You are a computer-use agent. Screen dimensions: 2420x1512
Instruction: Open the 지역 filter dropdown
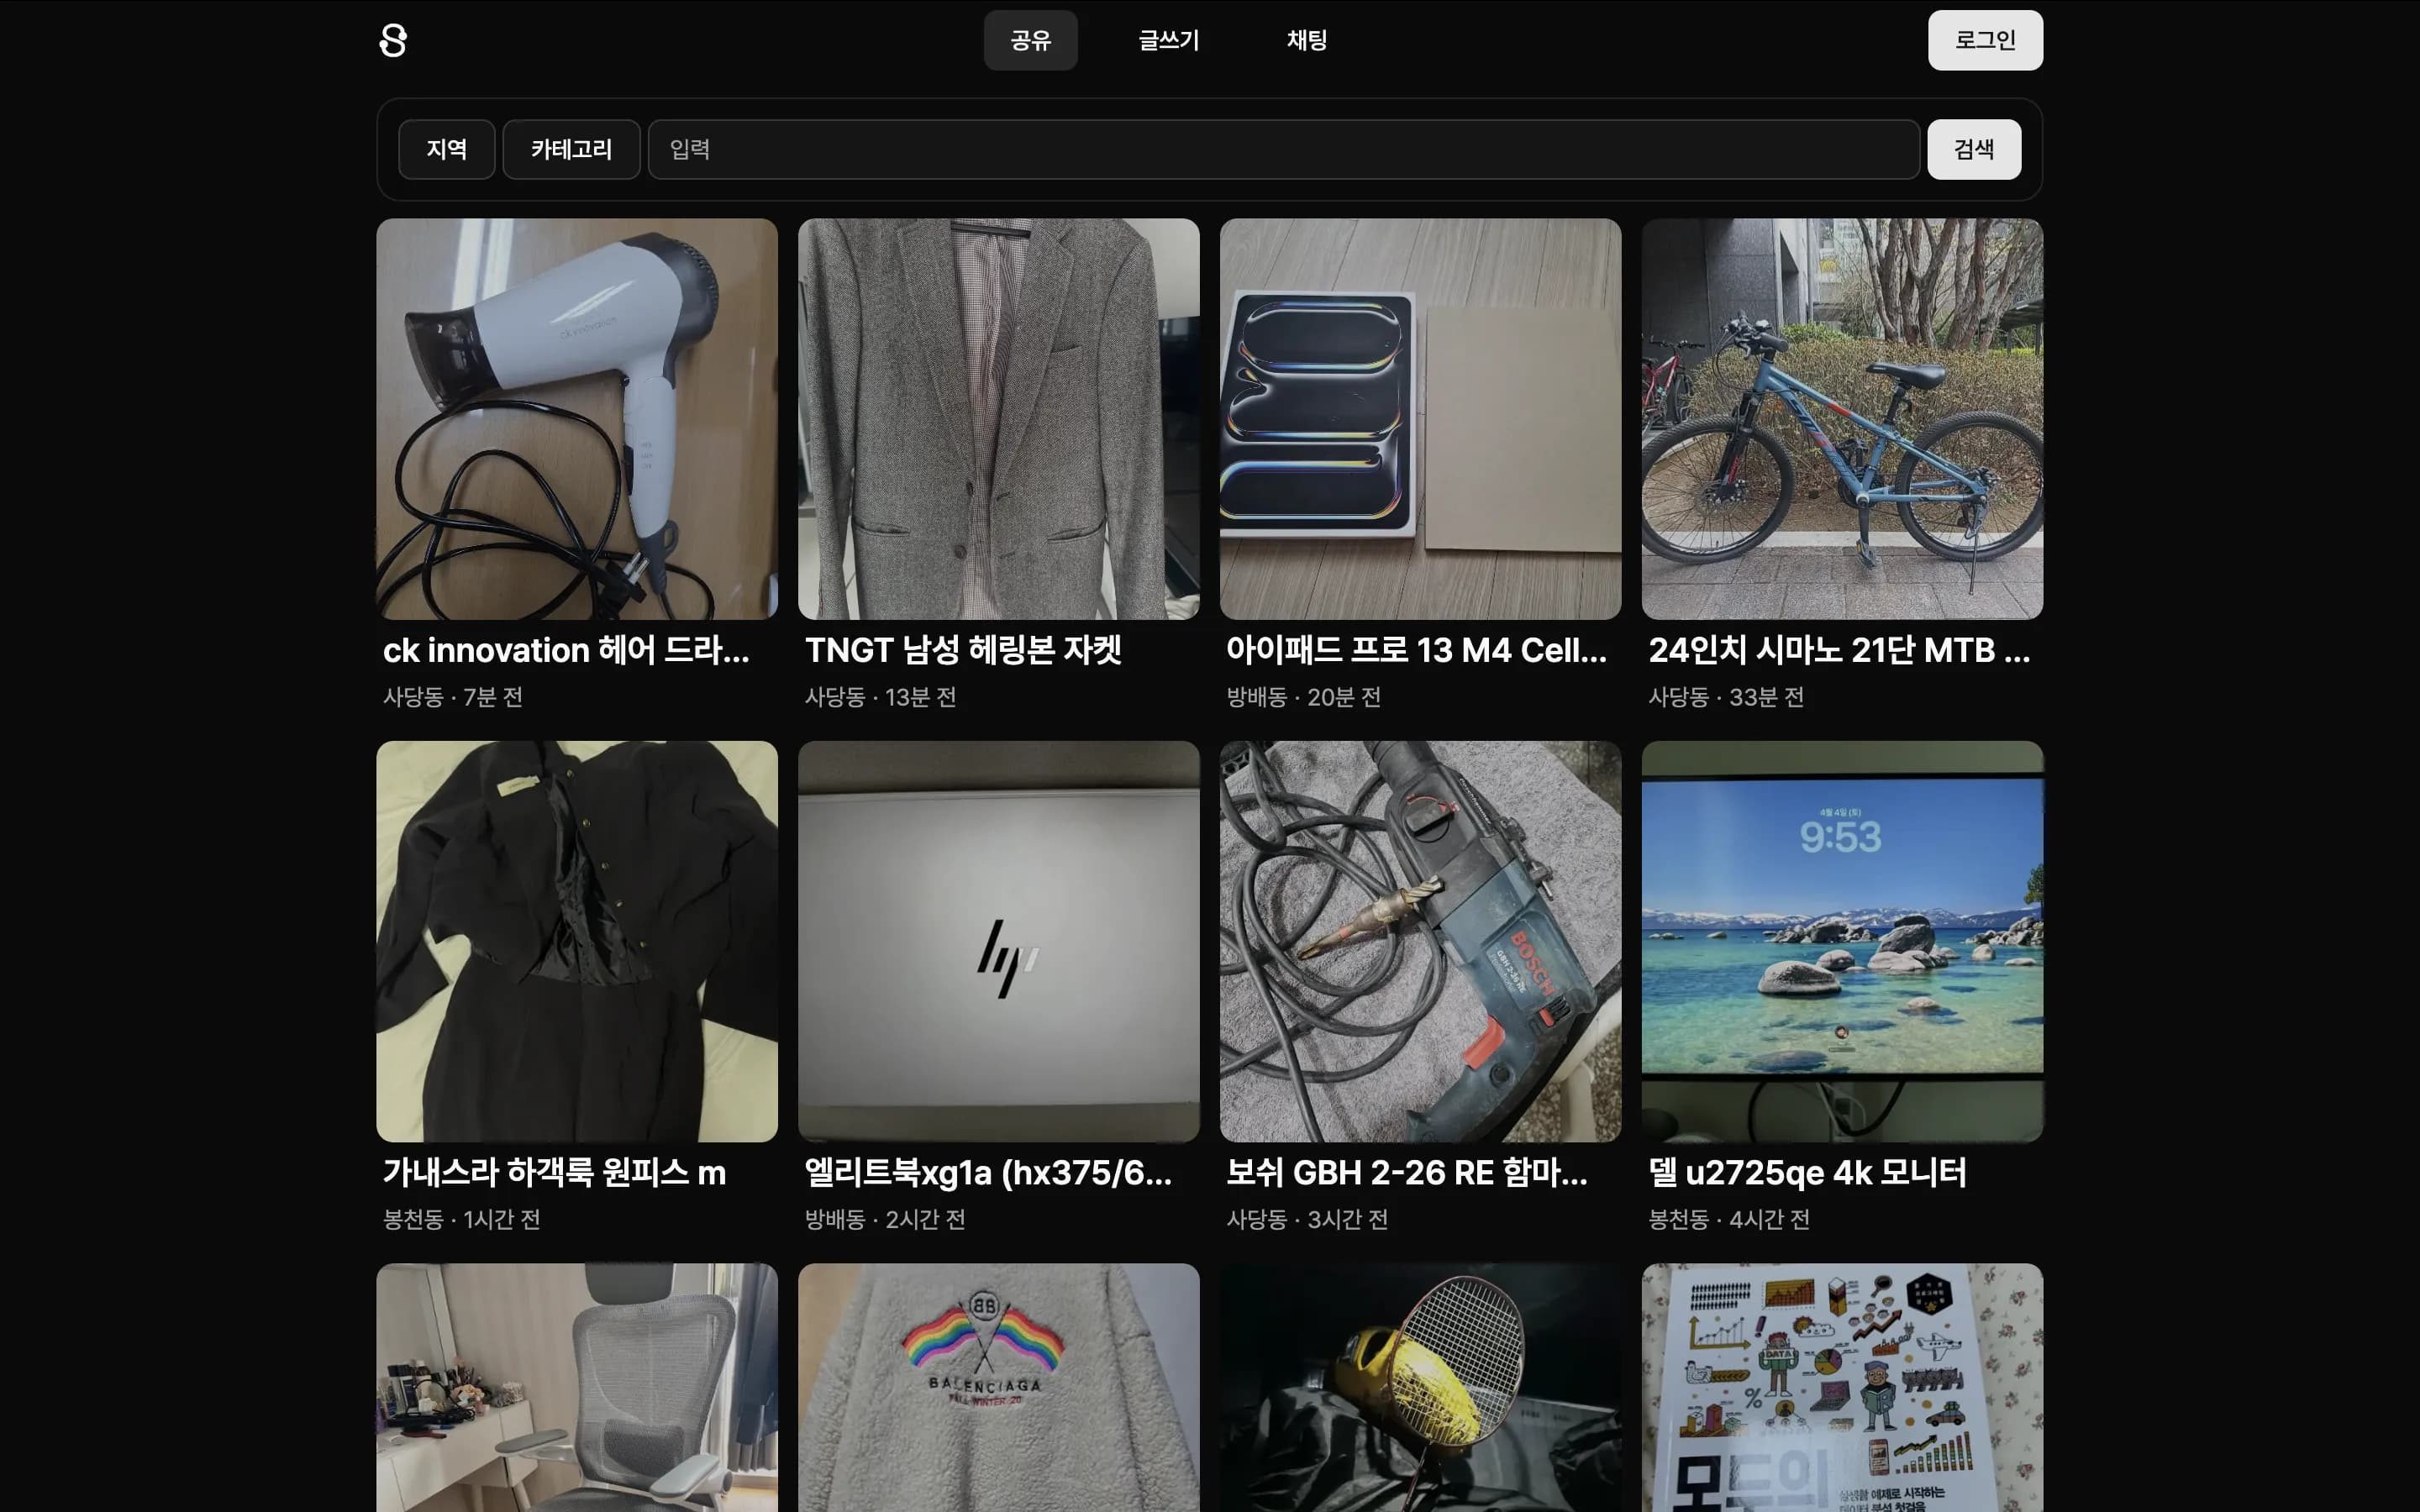tap(447, 149)
